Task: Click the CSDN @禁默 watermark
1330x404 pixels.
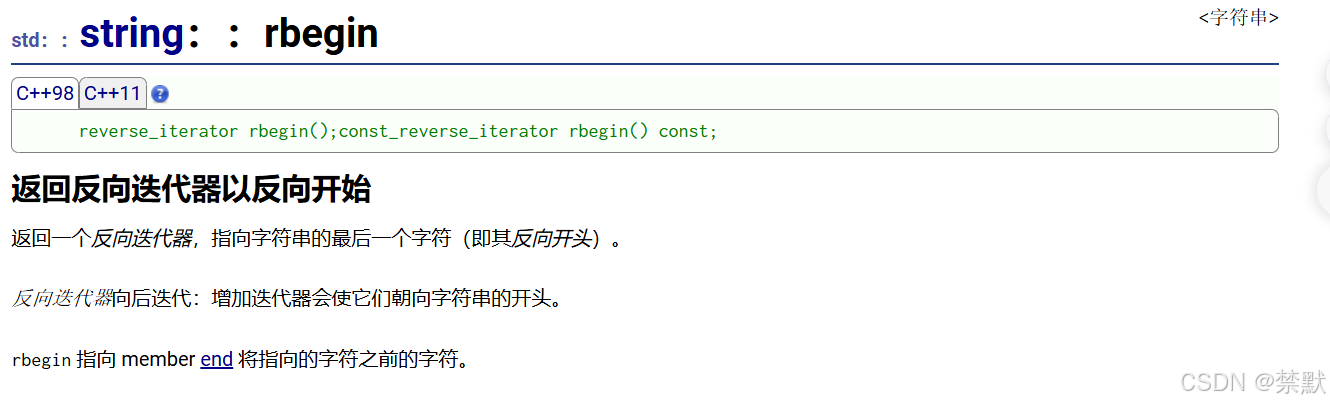Action: tap(1253, 382)
